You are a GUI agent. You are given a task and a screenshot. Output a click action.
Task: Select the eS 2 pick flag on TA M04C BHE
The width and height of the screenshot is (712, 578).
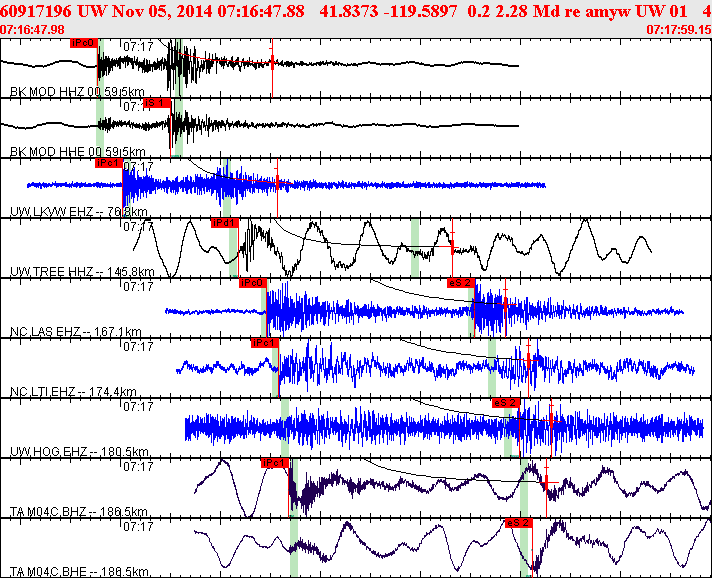tap(519, 523)
